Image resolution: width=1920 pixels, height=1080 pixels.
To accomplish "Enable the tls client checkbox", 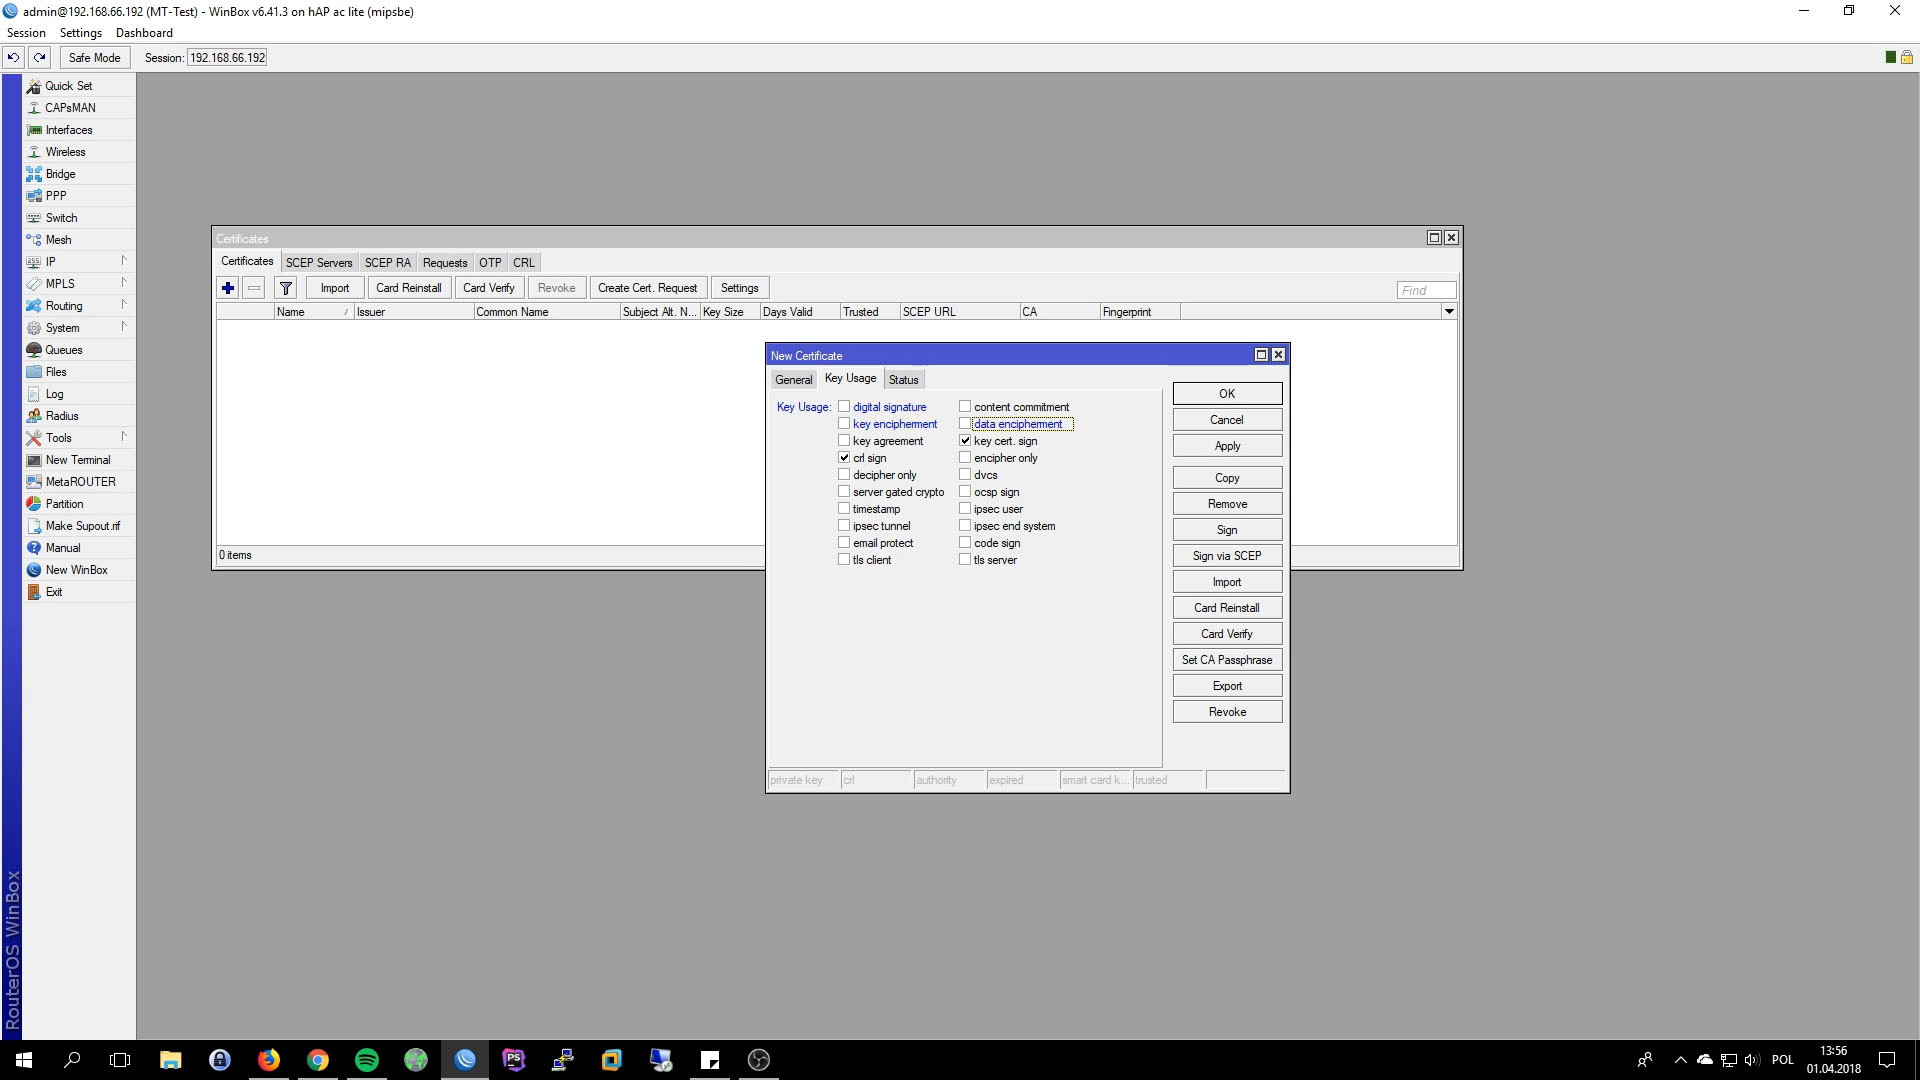I will [843, 559].
